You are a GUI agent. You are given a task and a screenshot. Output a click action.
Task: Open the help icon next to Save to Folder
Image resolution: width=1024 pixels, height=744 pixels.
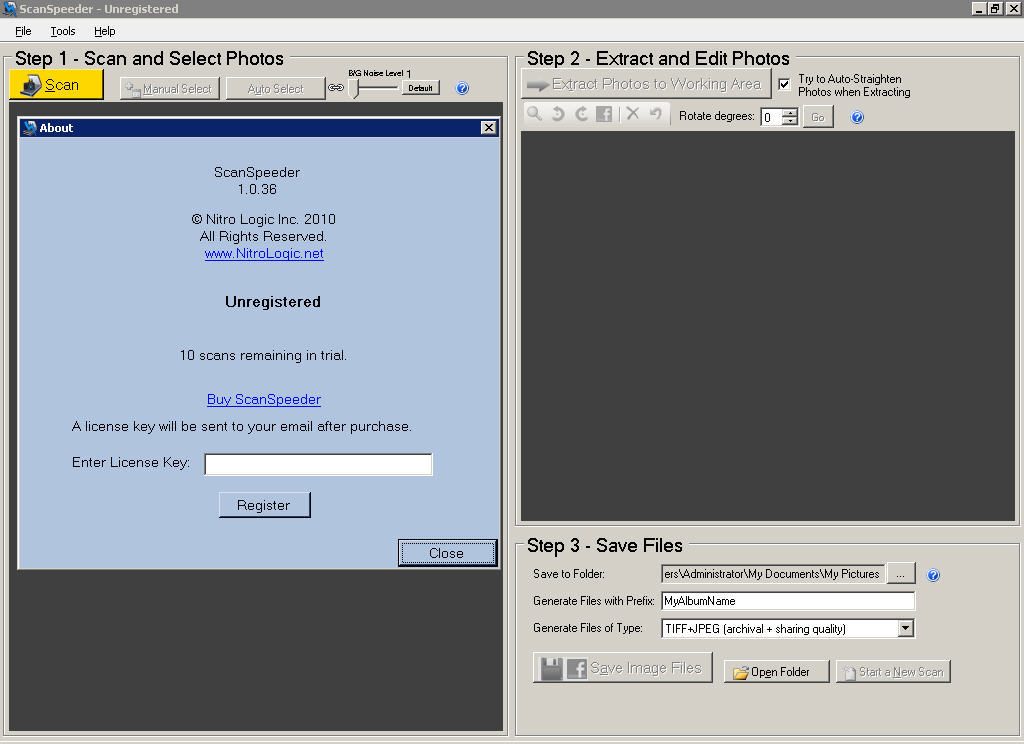click(x=933, y=575)
